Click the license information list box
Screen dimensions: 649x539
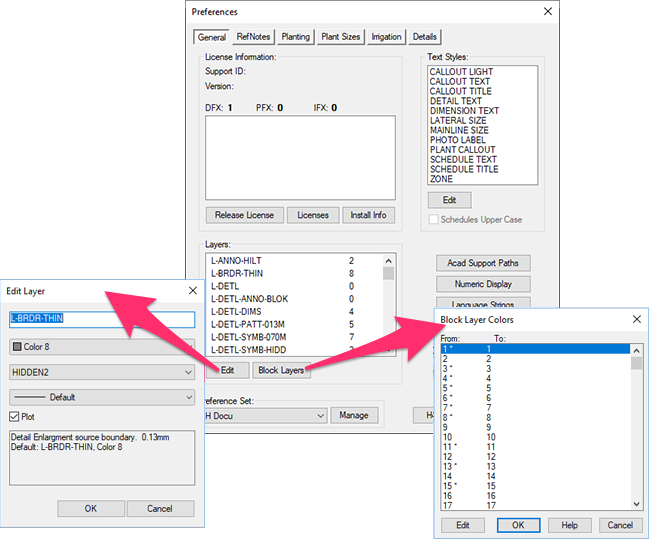300,158
